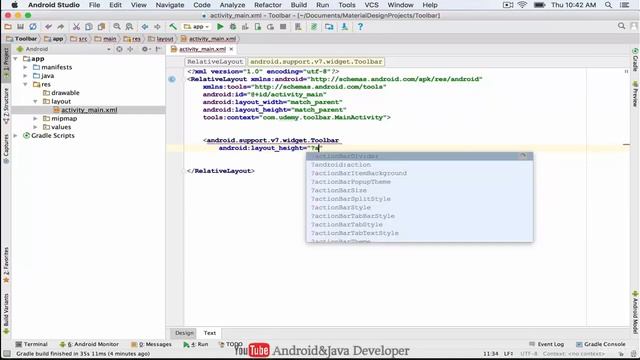Switch to the Text editor tab
Screen dimensions: 640x360
[x=210, y=333]
